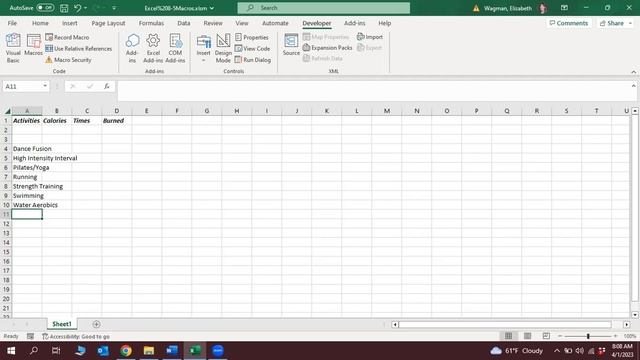Open the Undo history dropdown
The width and height of the screenshot is (640, 360).
pos(85,8)
